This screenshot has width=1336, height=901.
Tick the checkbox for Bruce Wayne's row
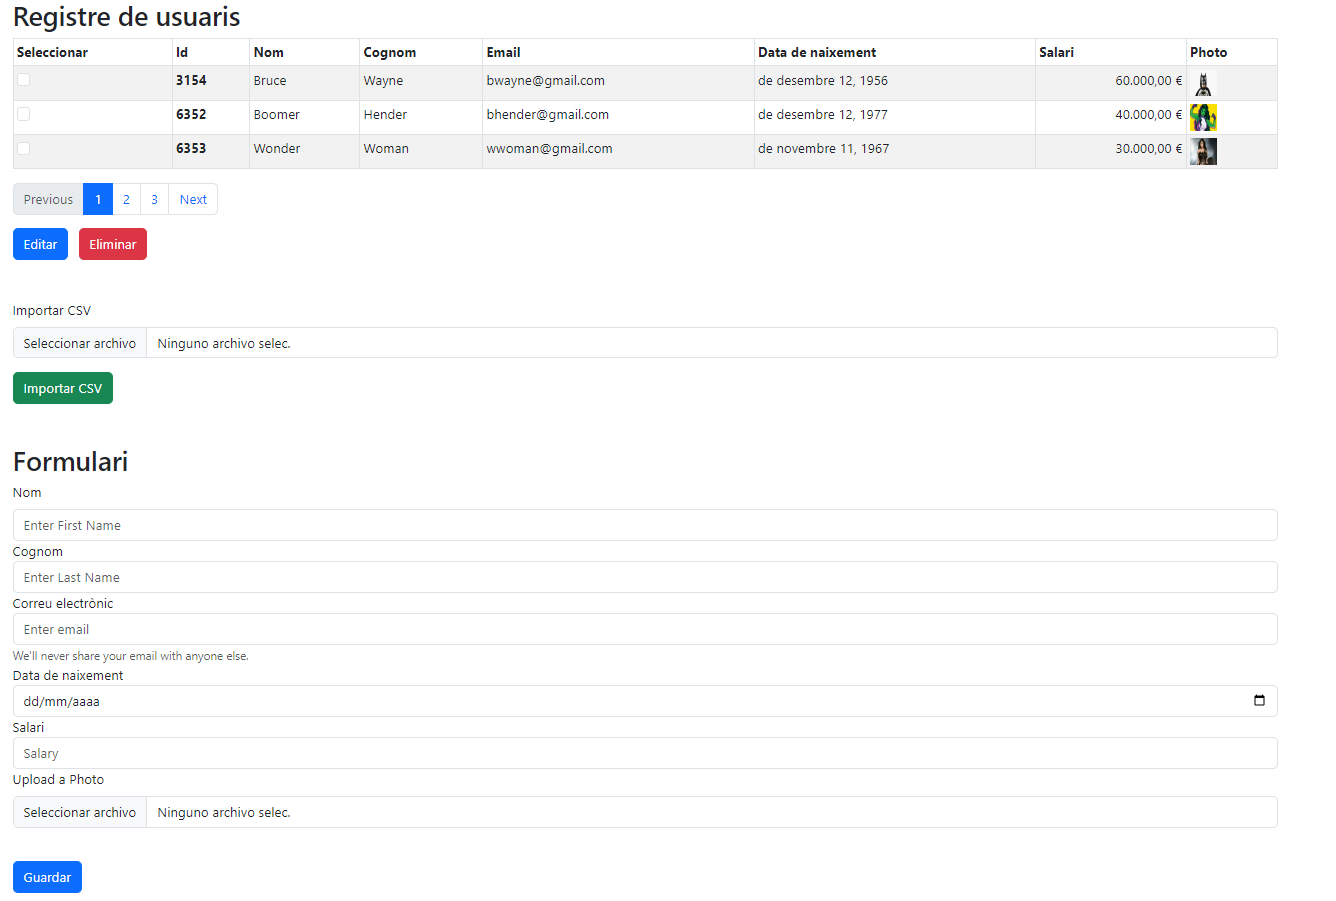pyautogui.click(x=23, y=80)
